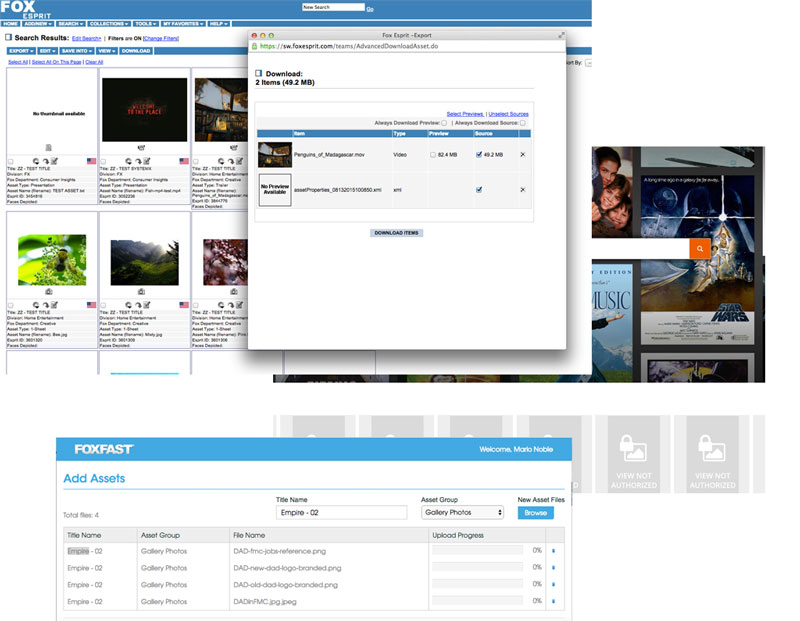Remove the assetProperties xml row via X
The image size is (800, 621).
(x=522, y=189)
